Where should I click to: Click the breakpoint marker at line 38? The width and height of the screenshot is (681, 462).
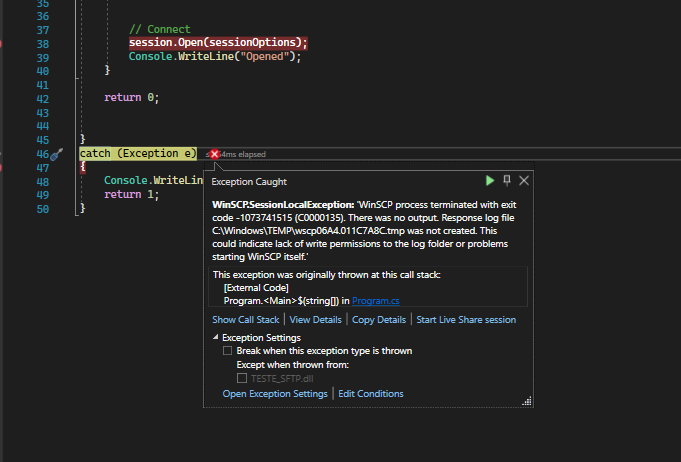pos(2,43)
